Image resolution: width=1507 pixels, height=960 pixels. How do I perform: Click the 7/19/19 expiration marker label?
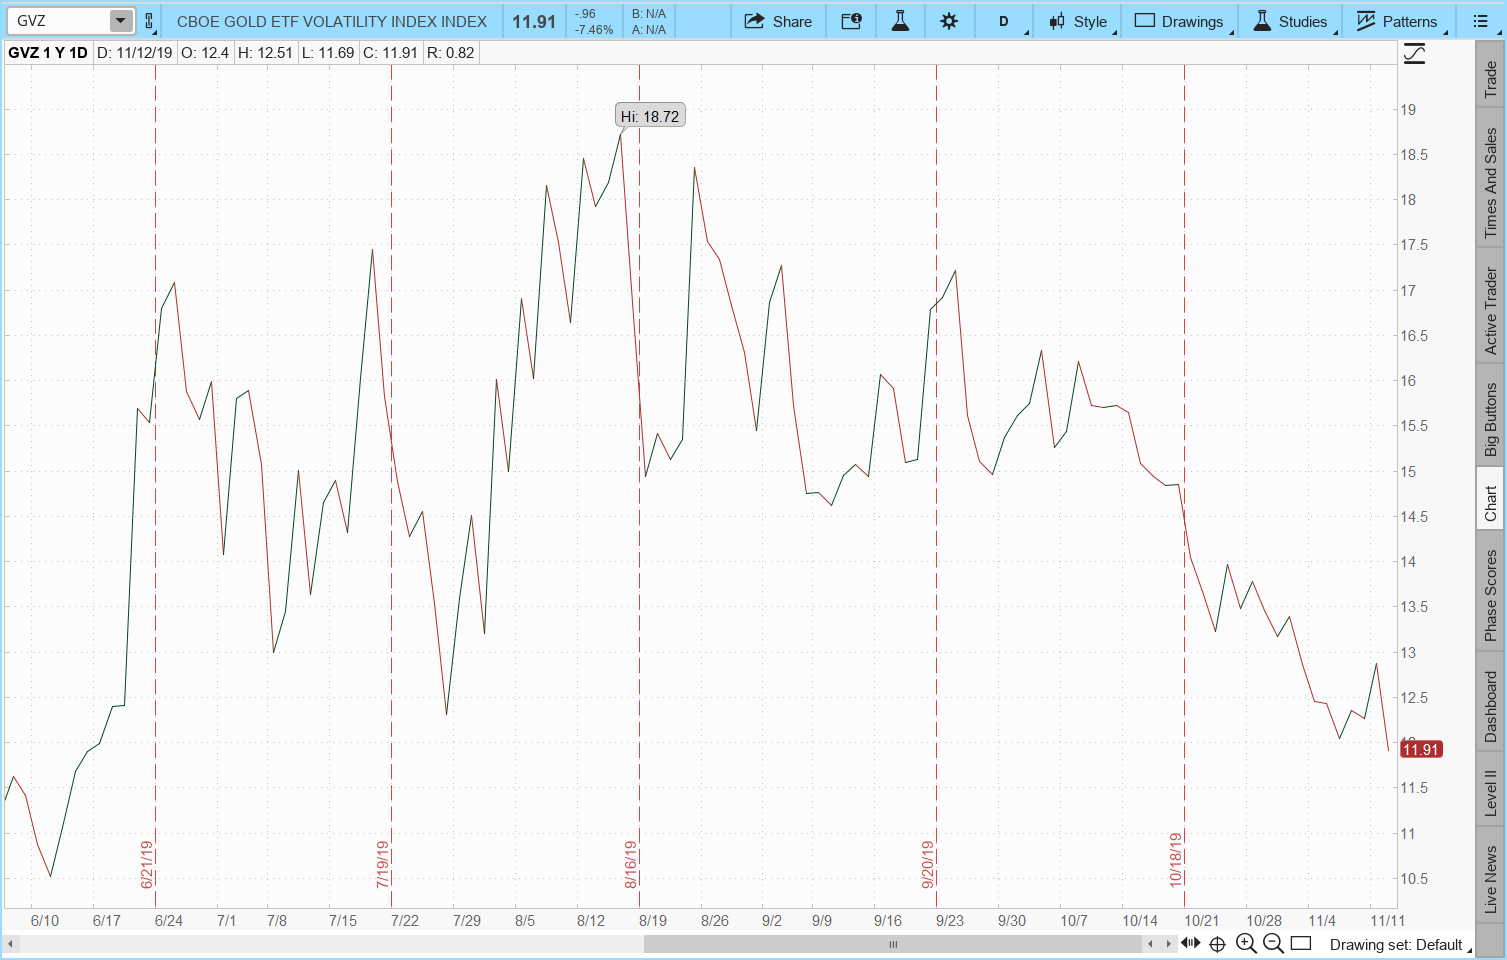tap(383, 865)
